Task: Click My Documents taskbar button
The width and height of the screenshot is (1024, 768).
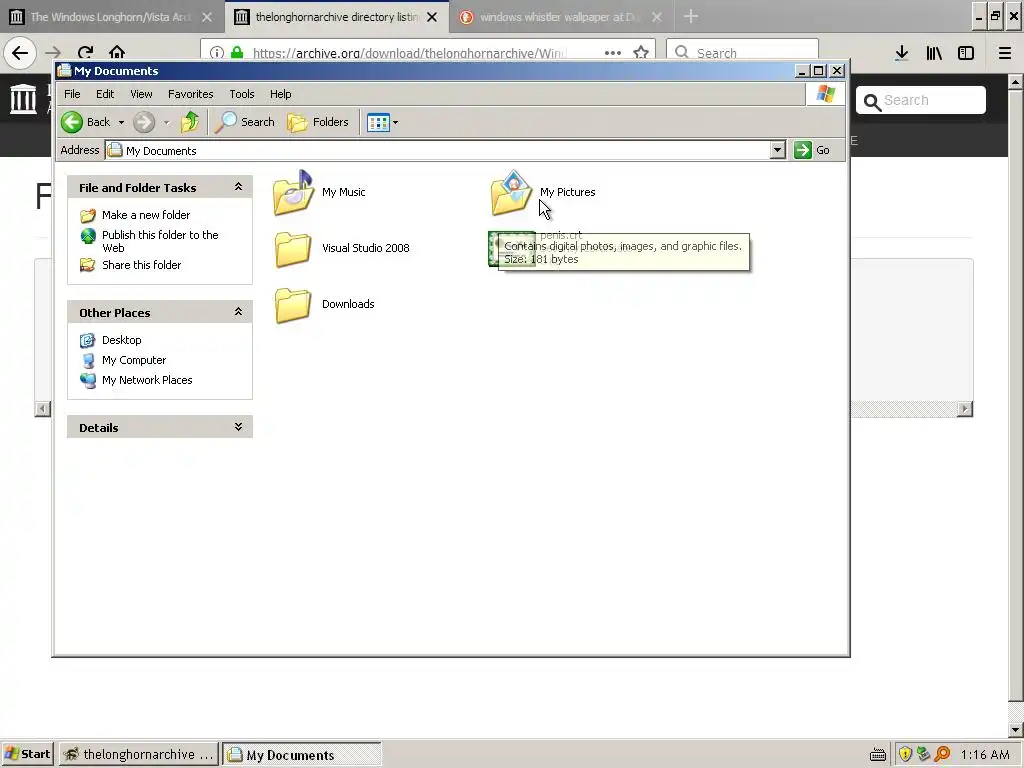Action: coord(302,754)
